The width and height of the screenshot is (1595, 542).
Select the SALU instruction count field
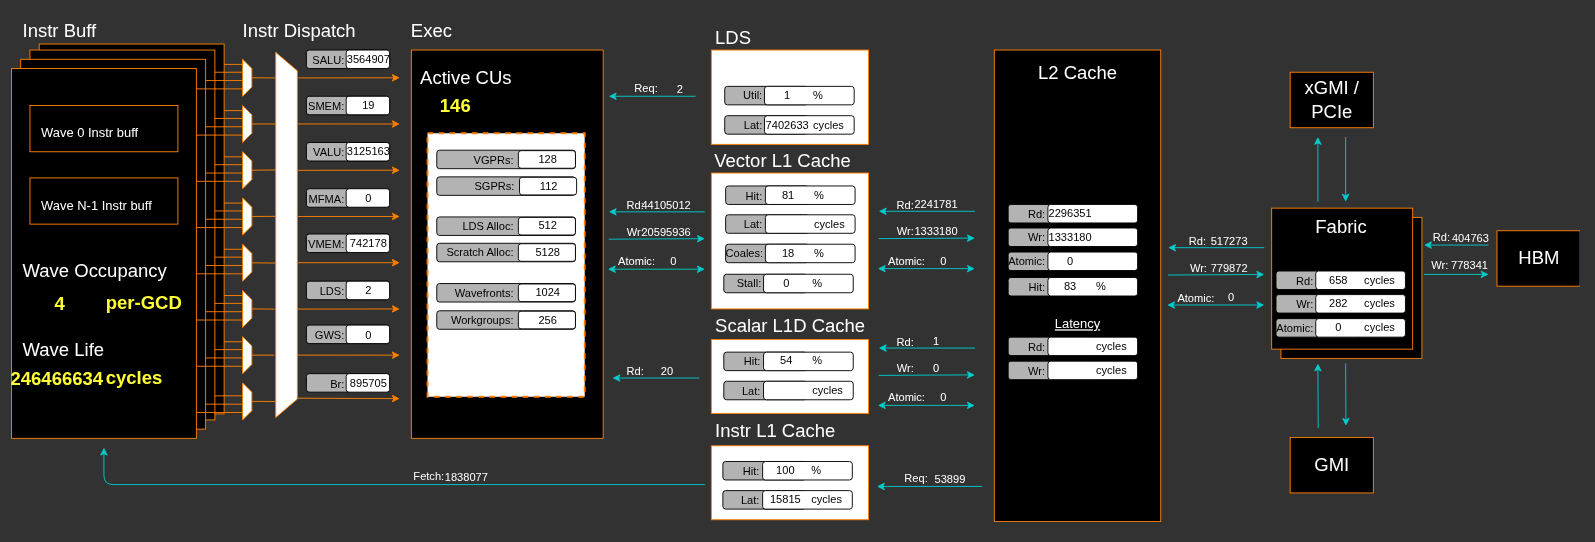(x=367, y=60)
